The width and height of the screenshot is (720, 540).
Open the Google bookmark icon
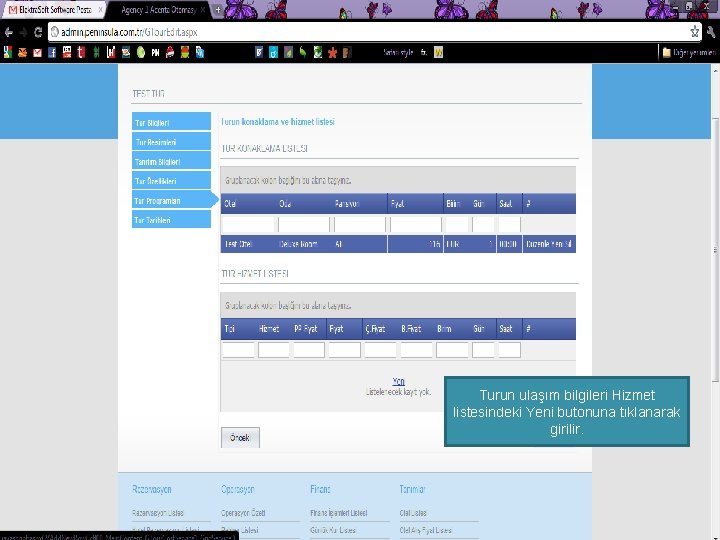coord(8,52)
